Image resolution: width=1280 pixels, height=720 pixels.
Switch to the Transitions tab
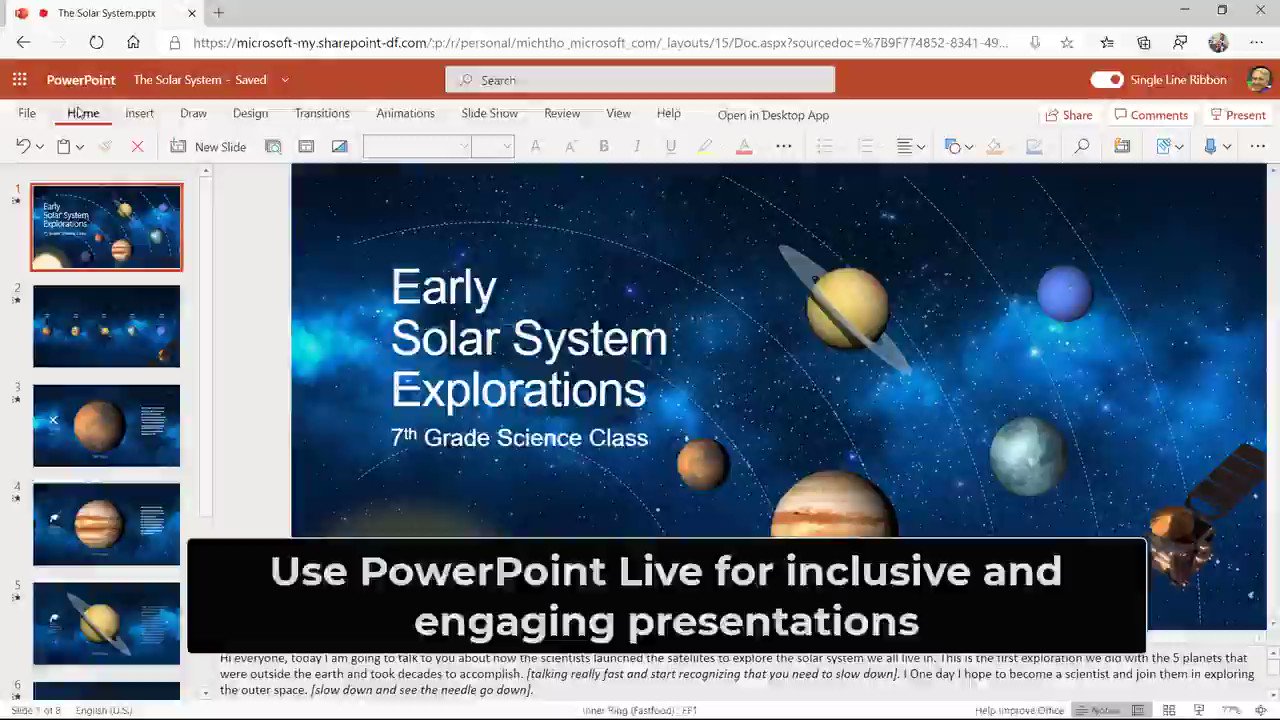tap(322, 114)
